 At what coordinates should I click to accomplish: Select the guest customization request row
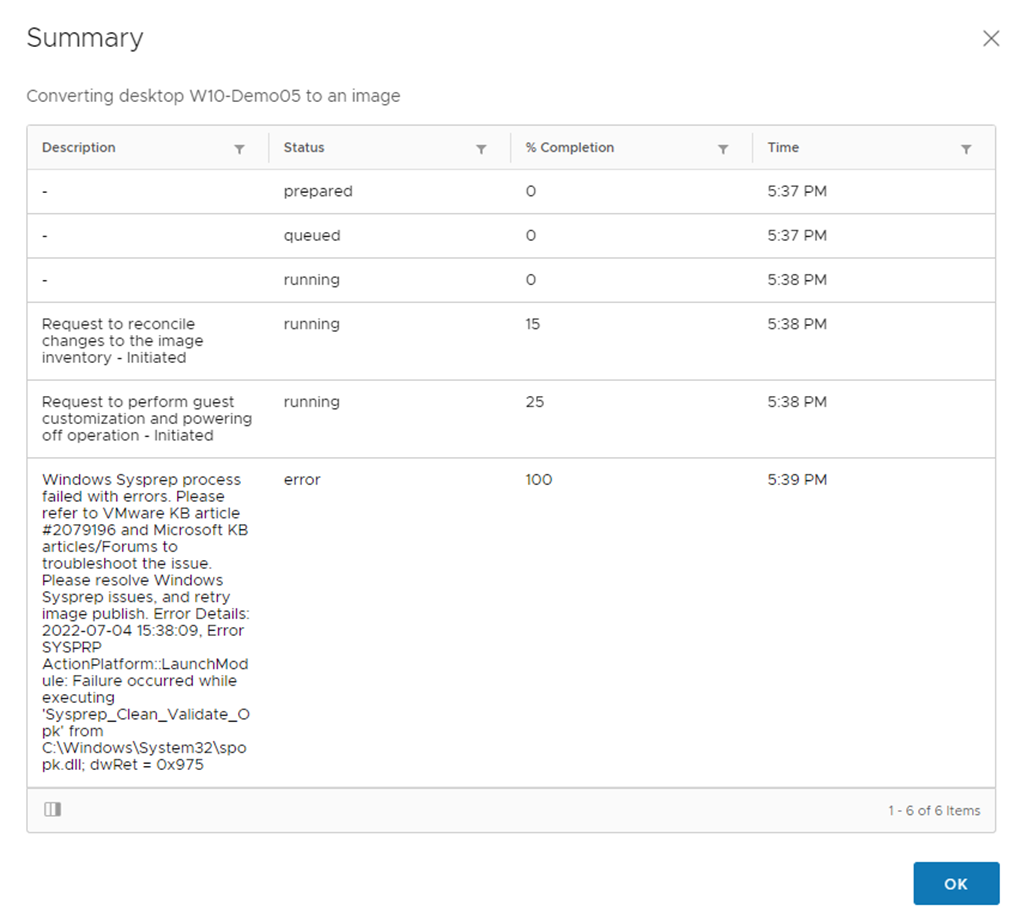147,419
